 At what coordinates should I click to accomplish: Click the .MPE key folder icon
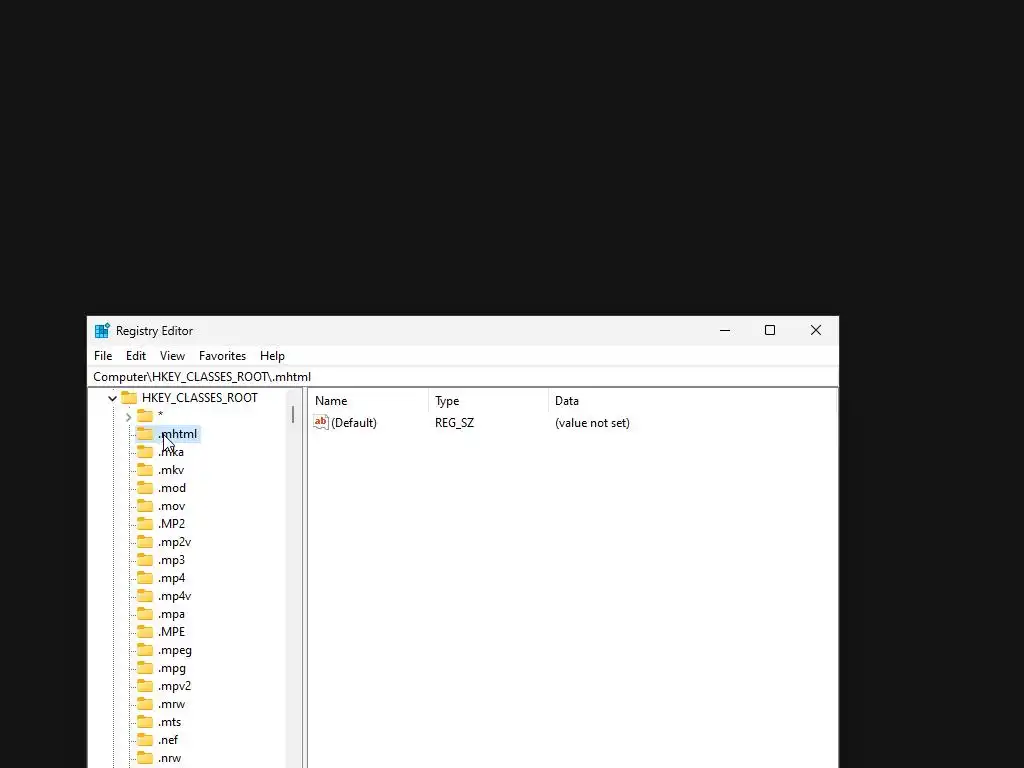pos(145,632)
